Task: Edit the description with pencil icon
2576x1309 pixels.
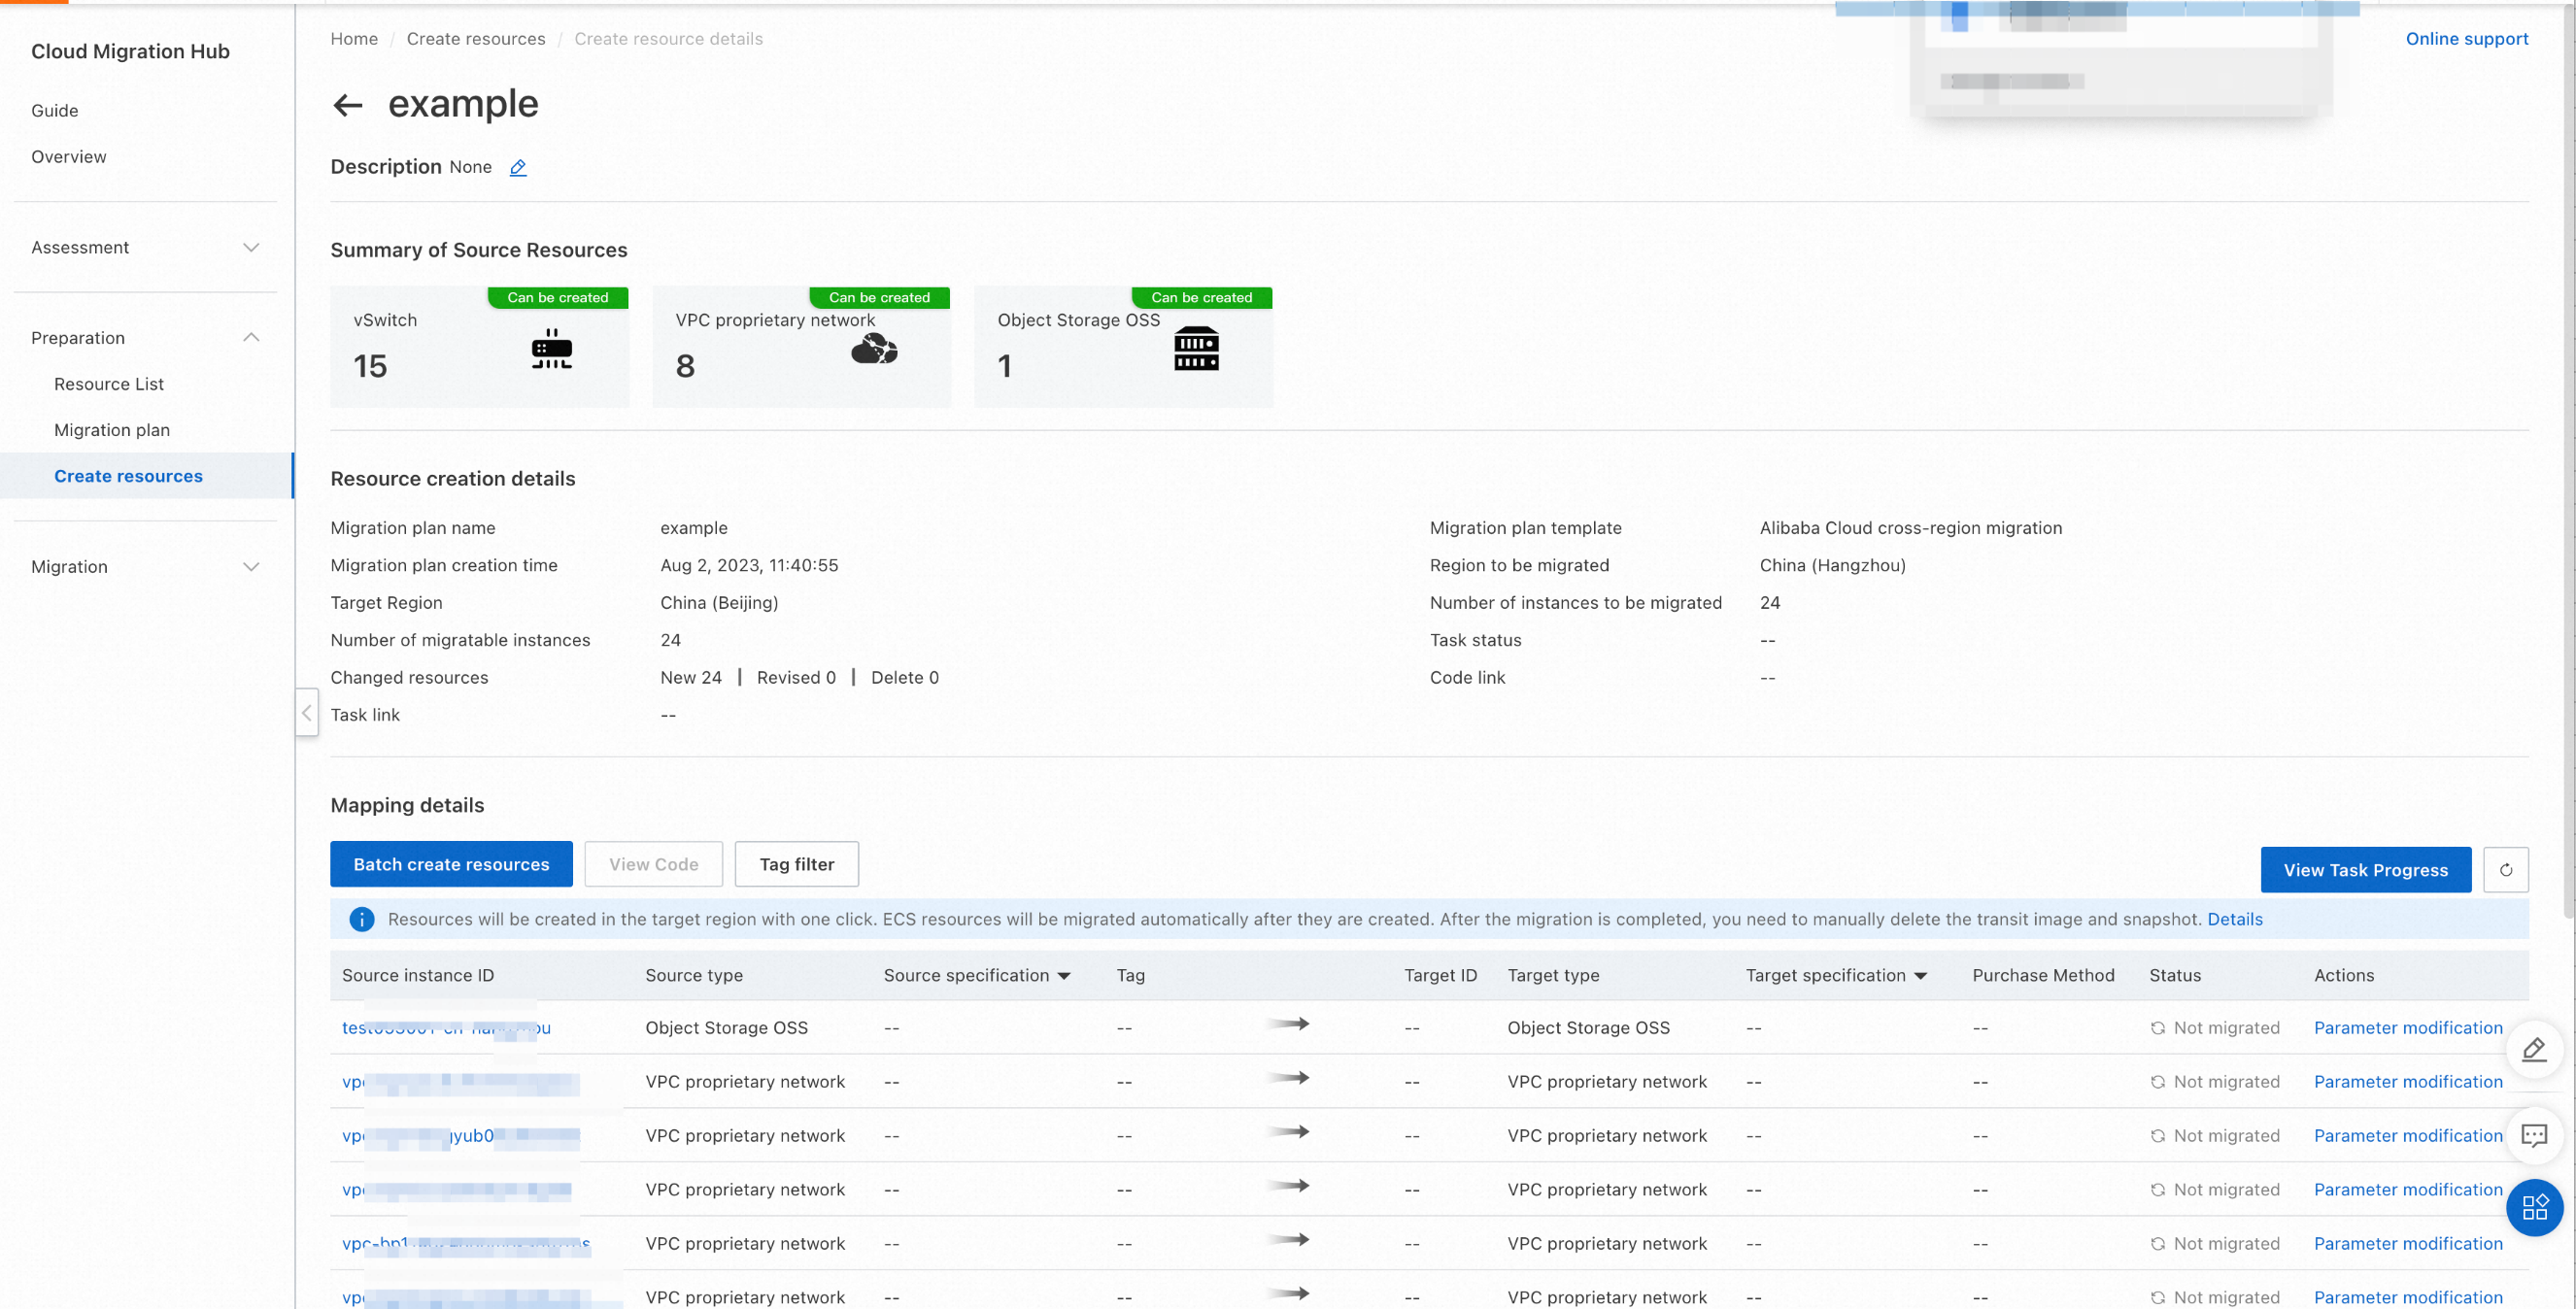Action: click(518, 167)
